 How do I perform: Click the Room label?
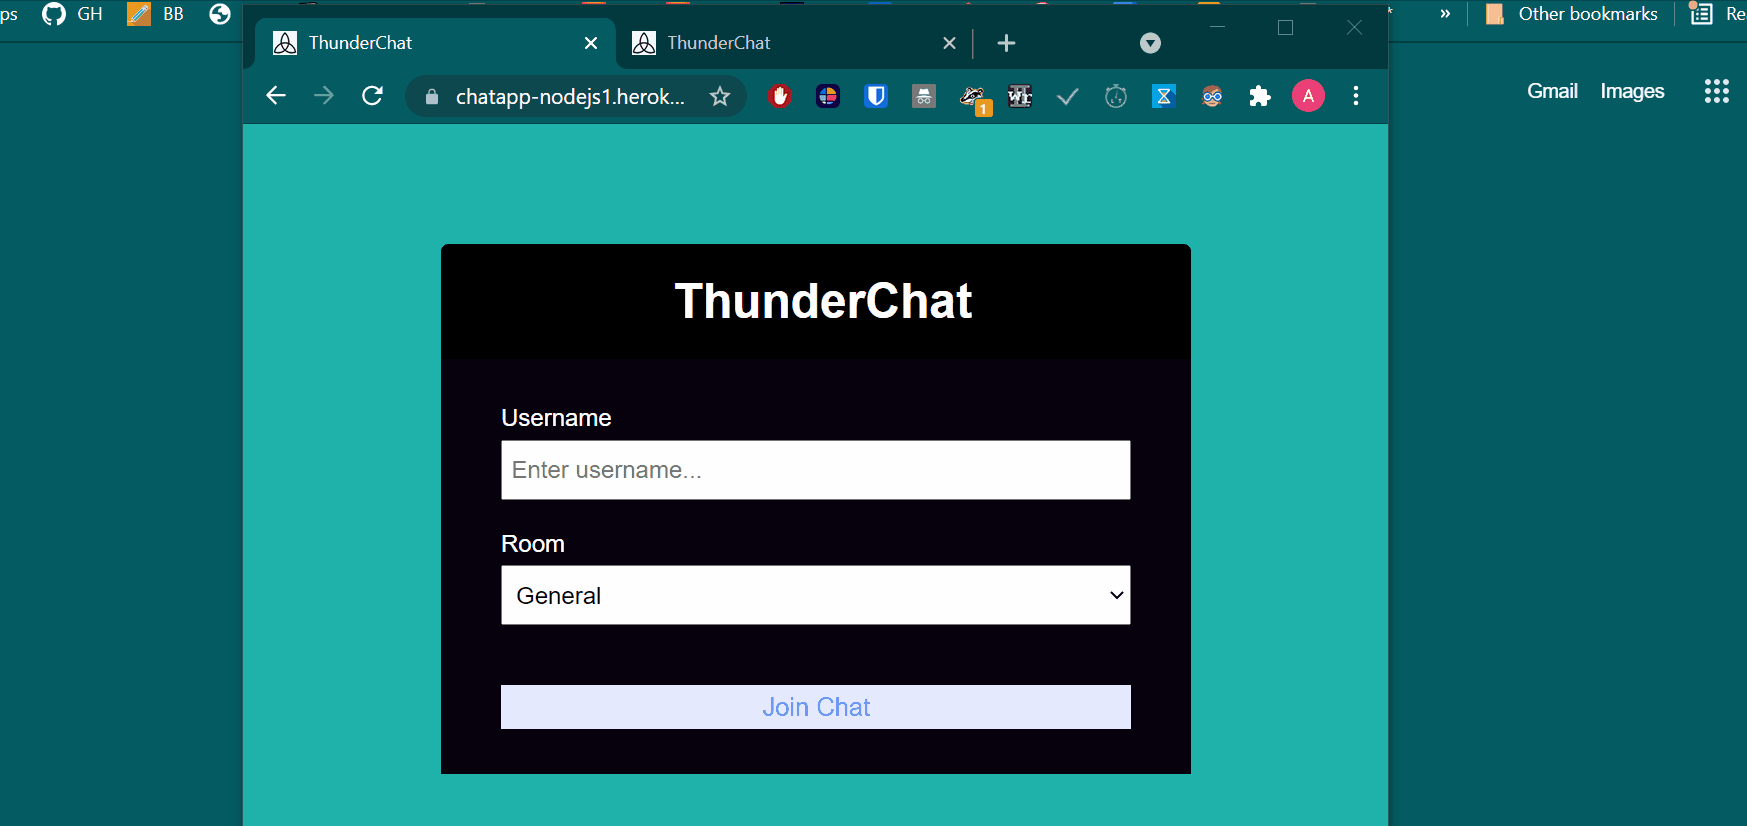[533, 544]
